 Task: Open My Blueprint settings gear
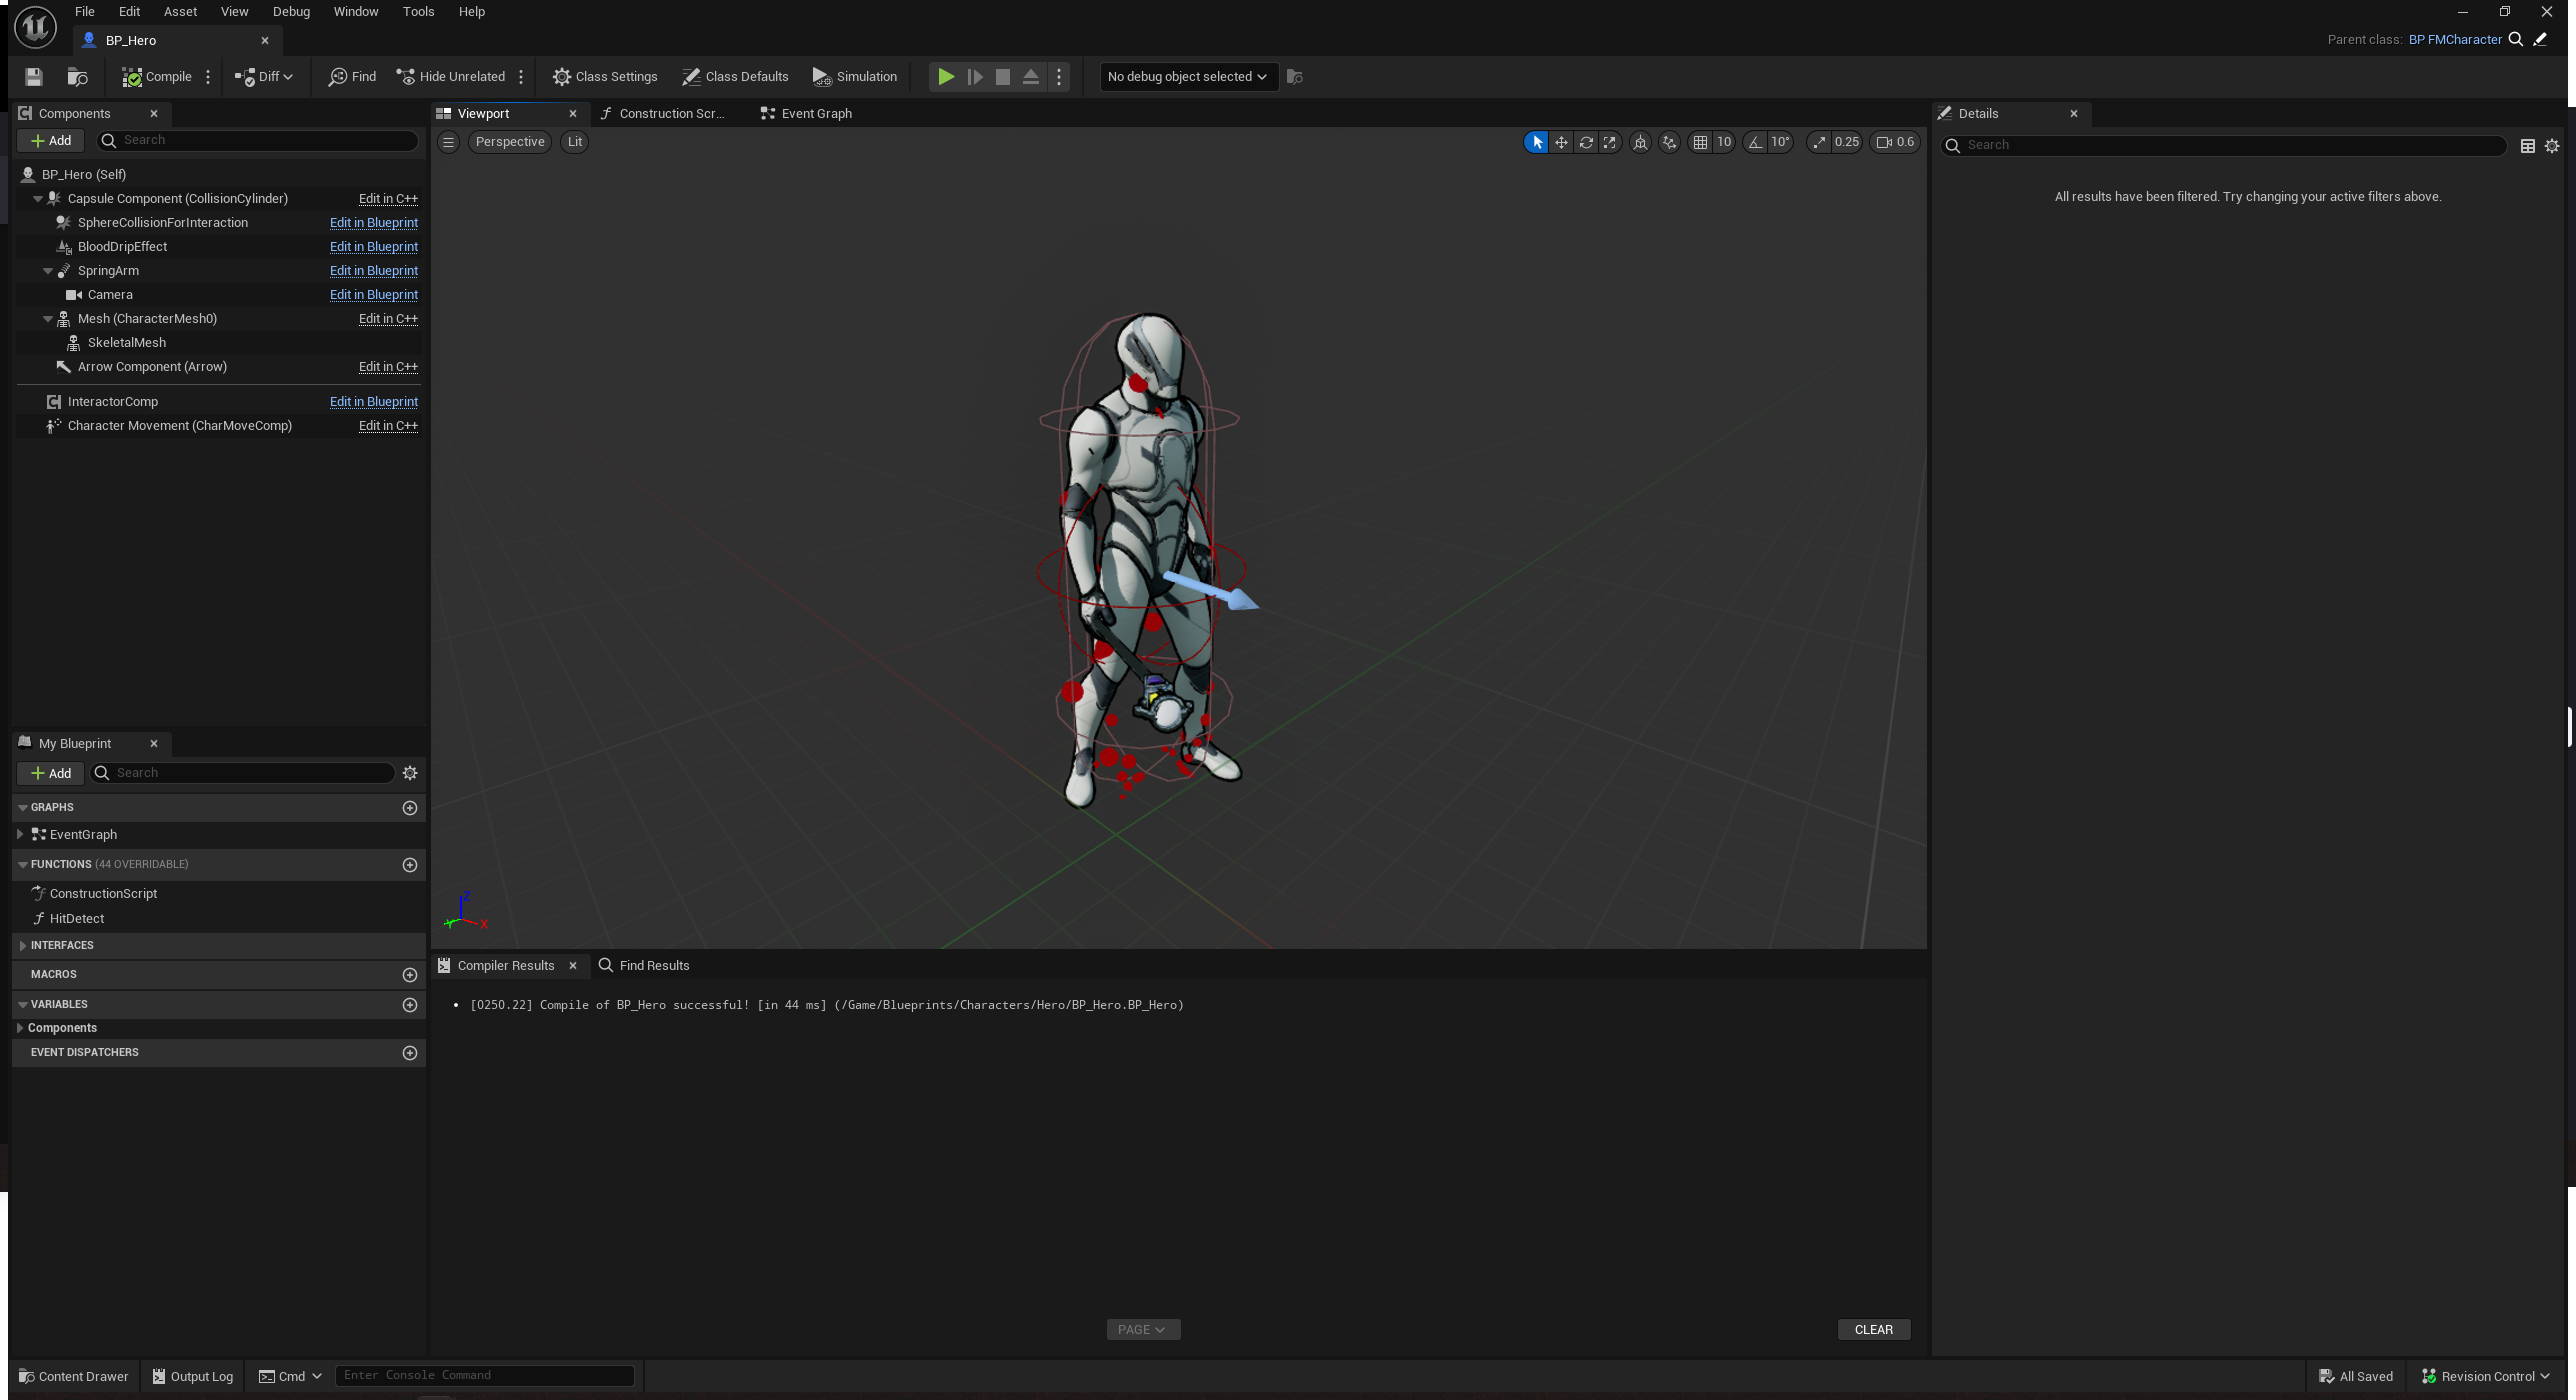(410, 773)
